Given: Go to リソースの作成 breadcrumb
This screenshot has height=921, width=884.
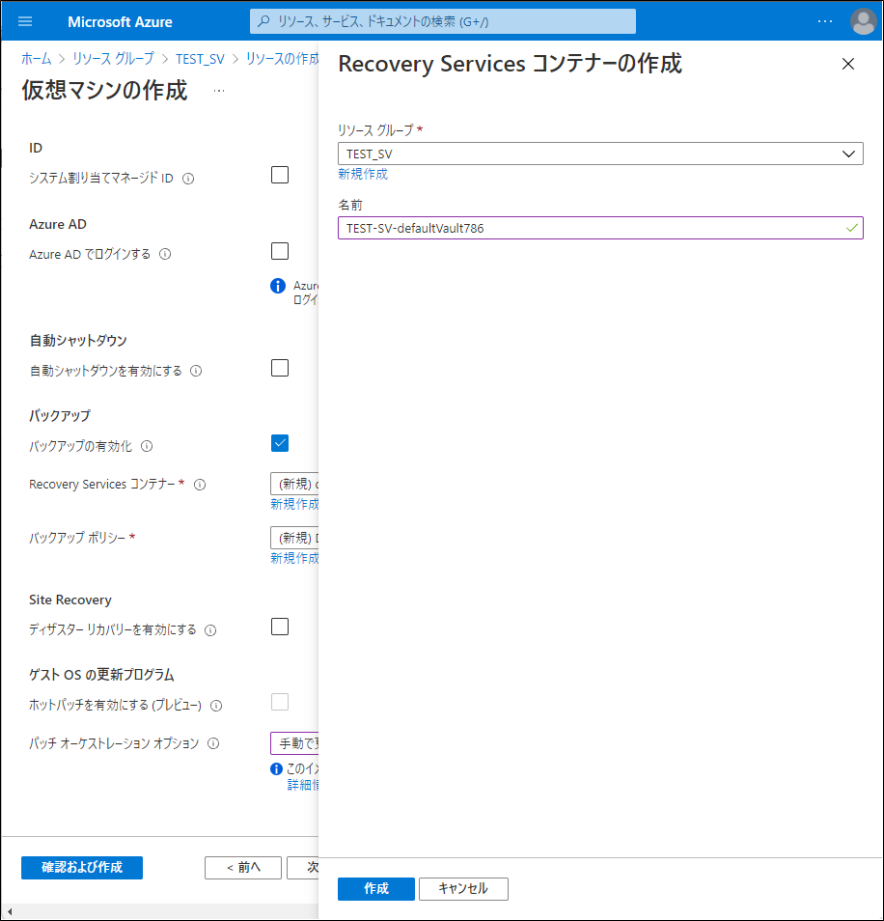Looking at the screenshot, I should [x=282, y=59].
